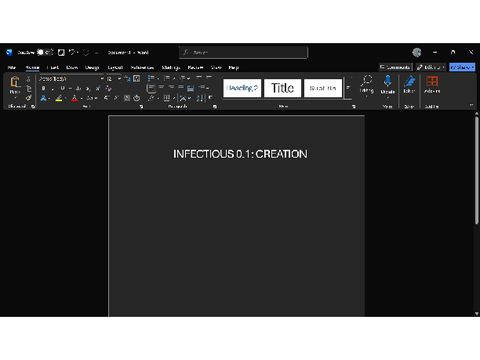Switch to the Mailings tab
Screen dimensions: 480x360
171,67
